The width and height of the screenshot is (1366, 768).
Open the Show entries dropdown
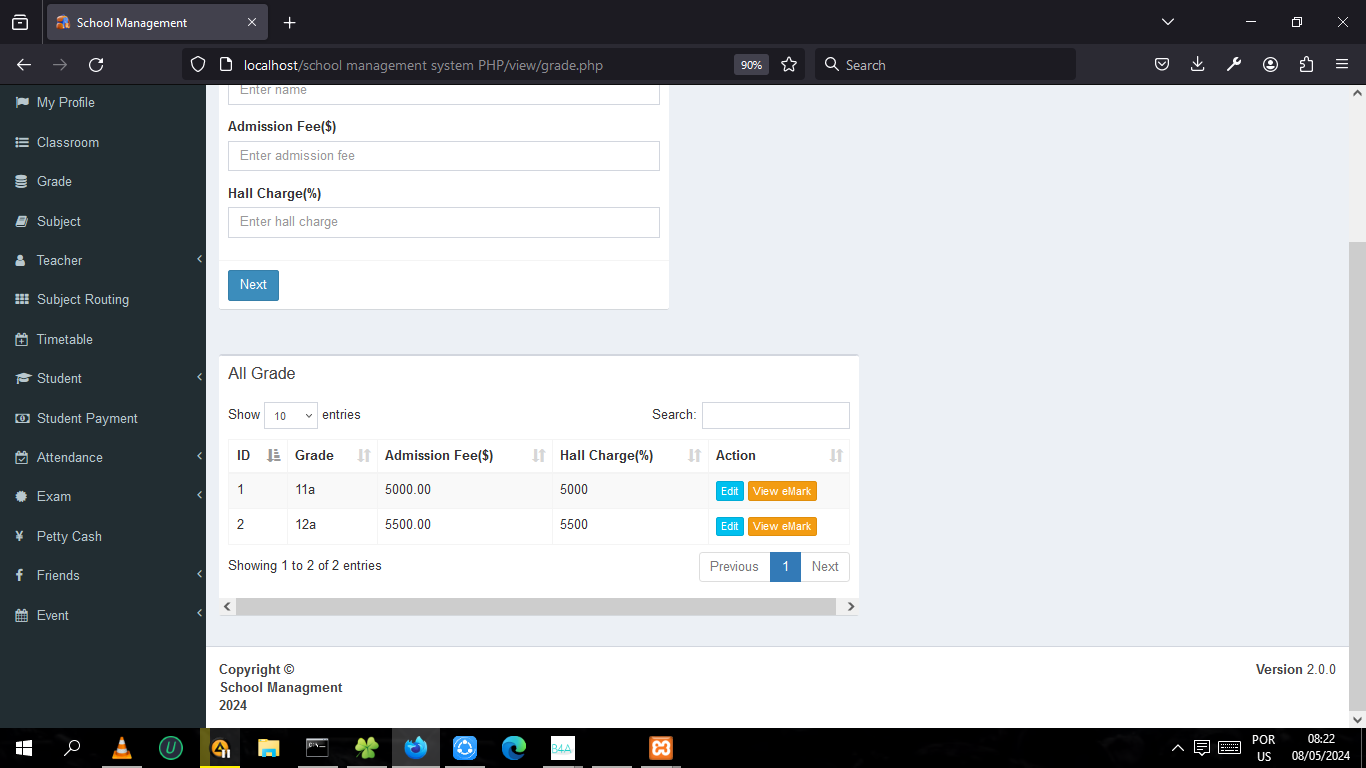pyautogui.click(x=291, y=415)
